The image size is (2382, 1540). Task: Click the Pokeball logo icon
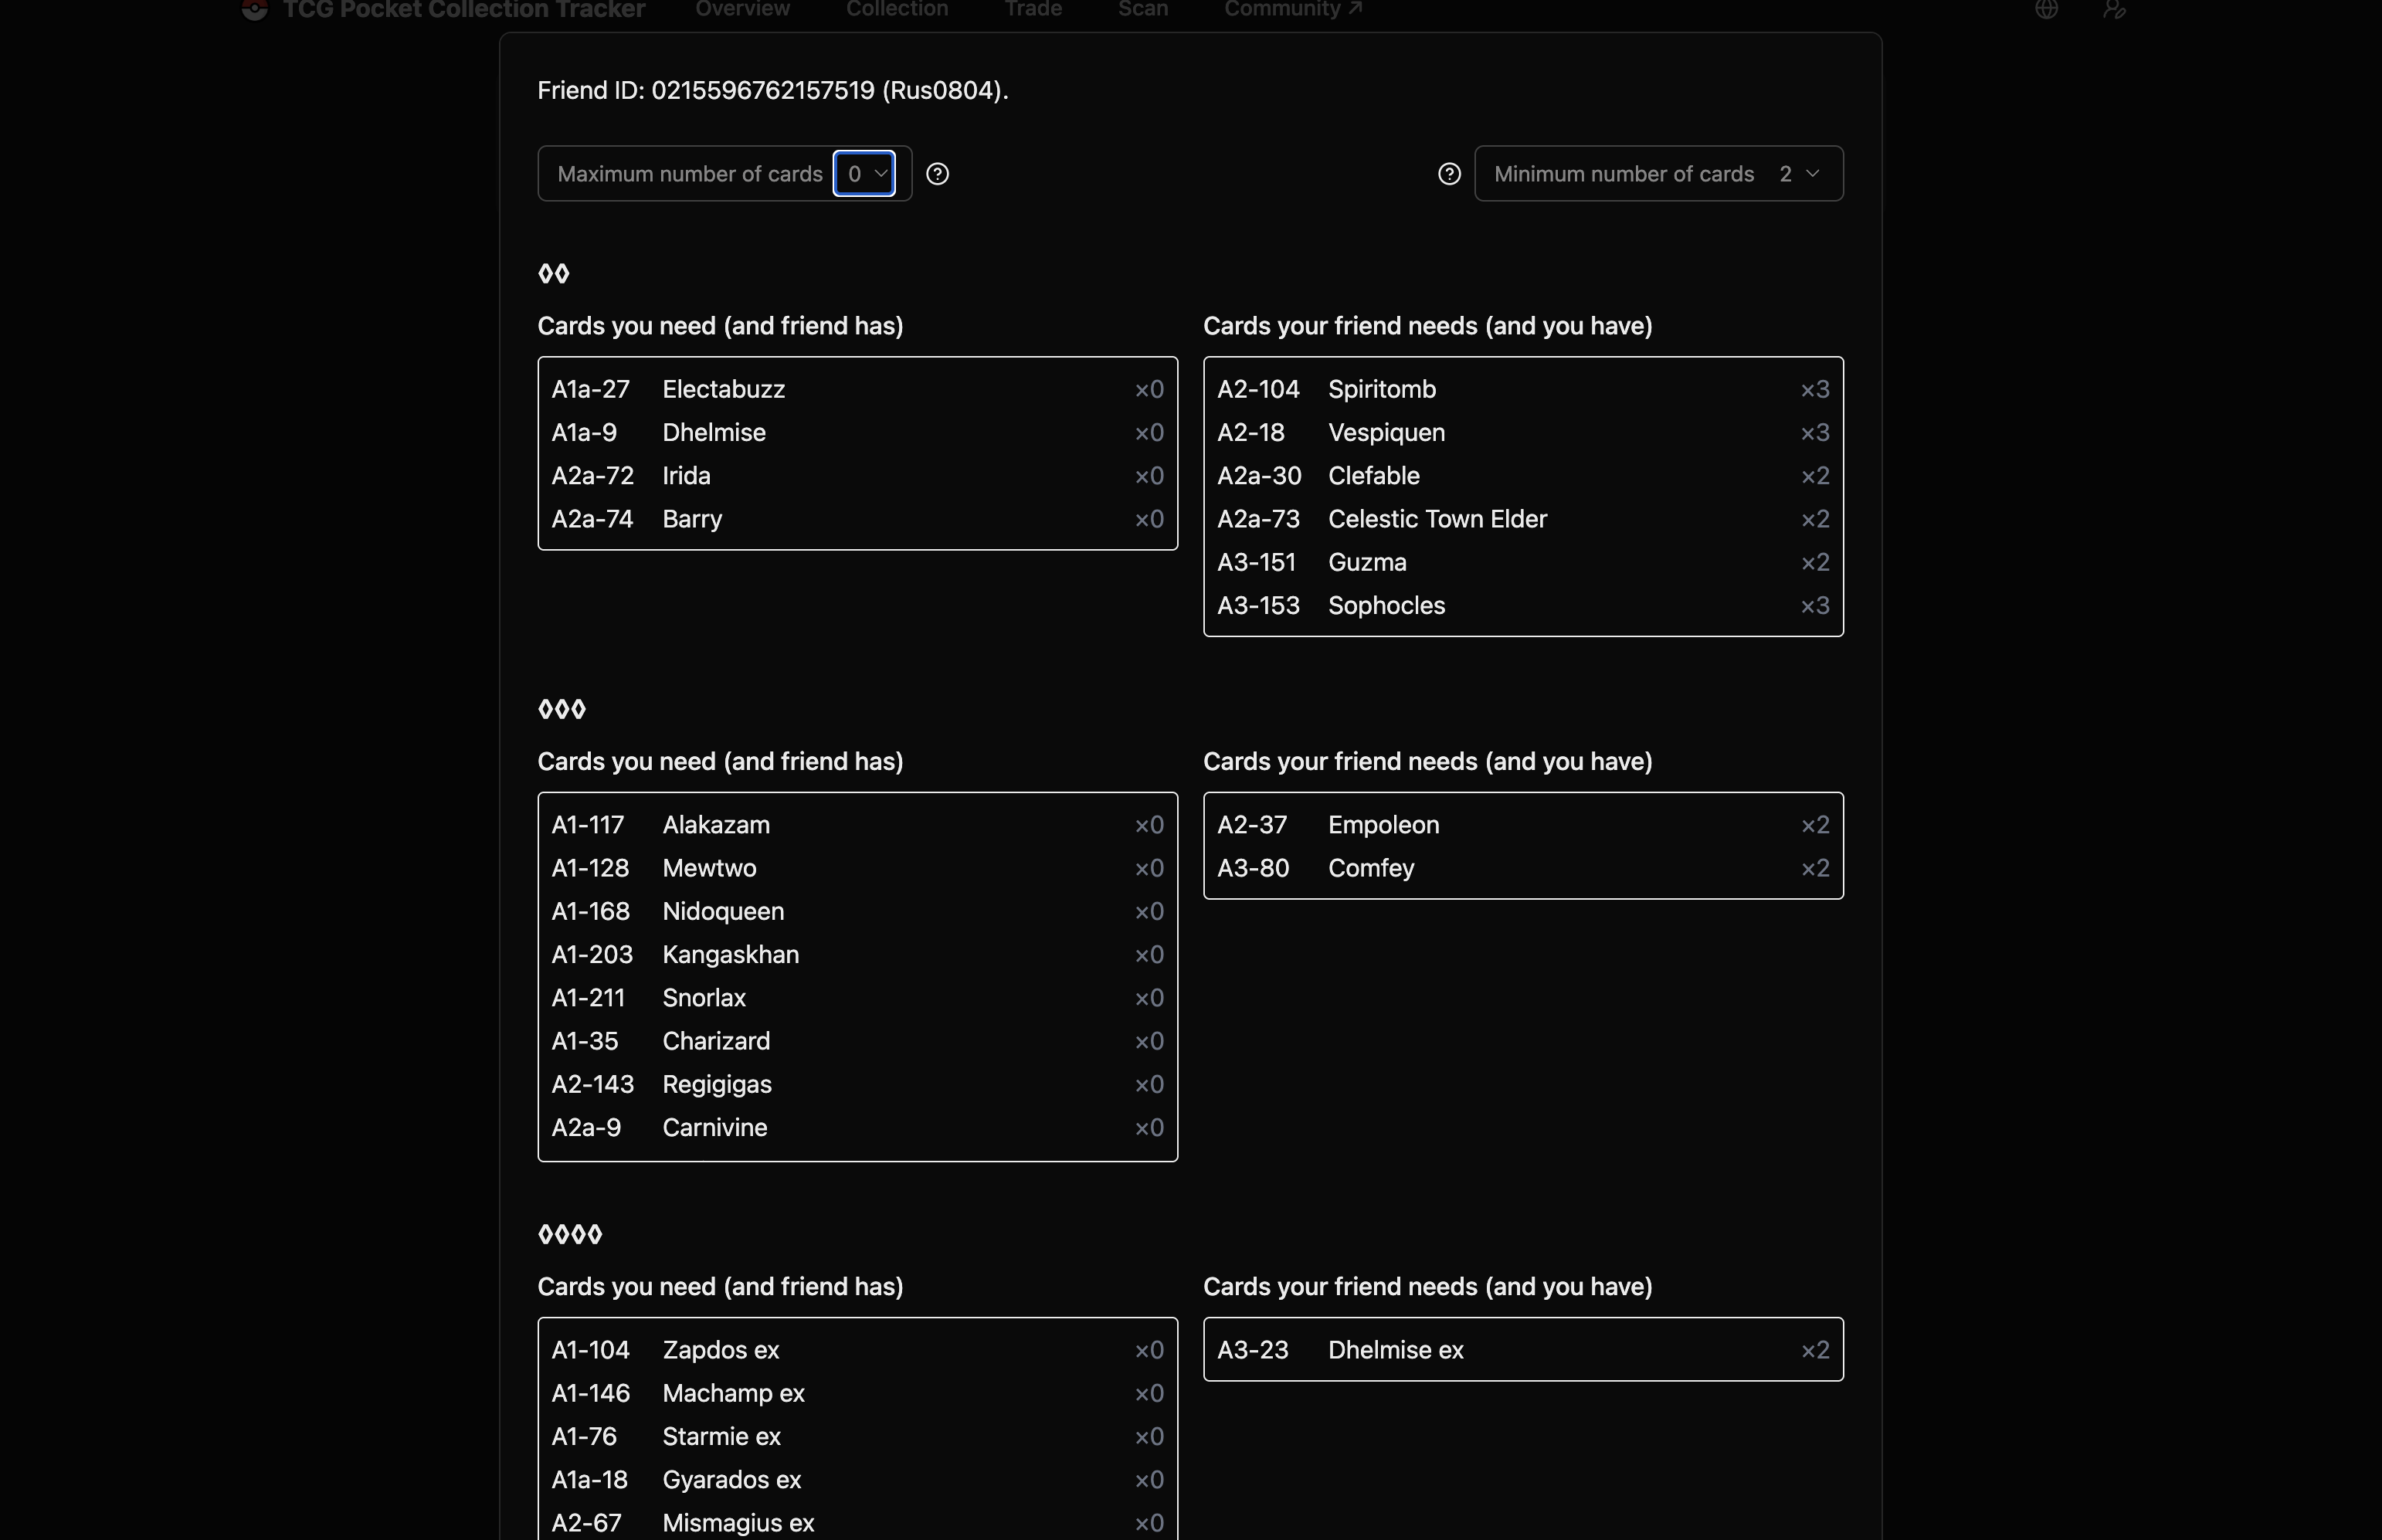tap(255, 9)
